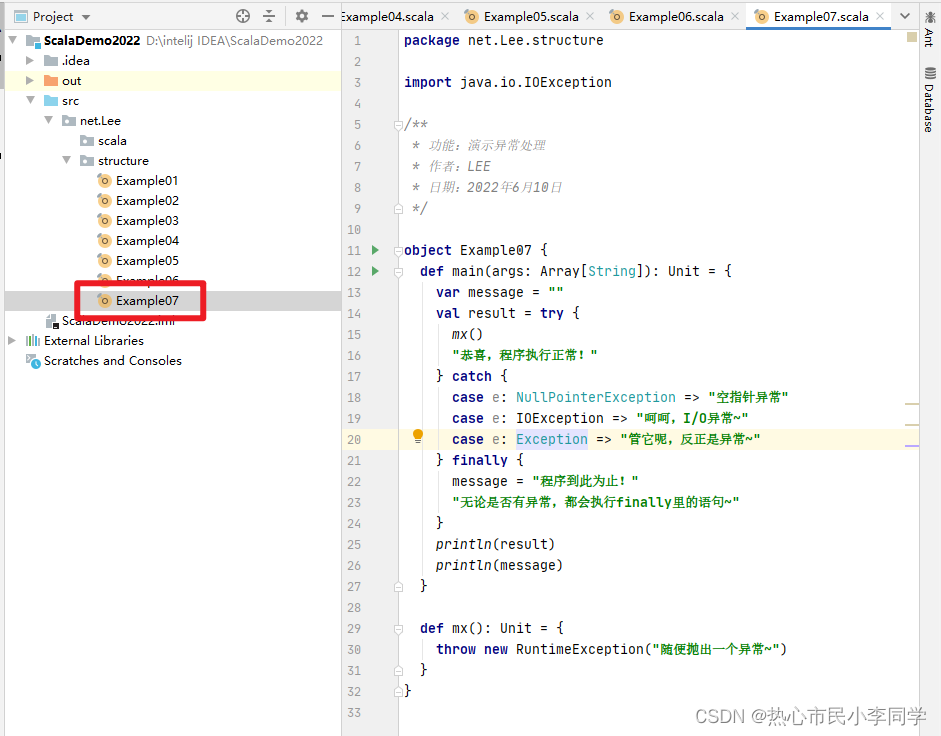Image resolution: width=941 pixels, height=736 pixels.
Task: Click the Scala object icon beside Example03
Action: pos(104,220)
